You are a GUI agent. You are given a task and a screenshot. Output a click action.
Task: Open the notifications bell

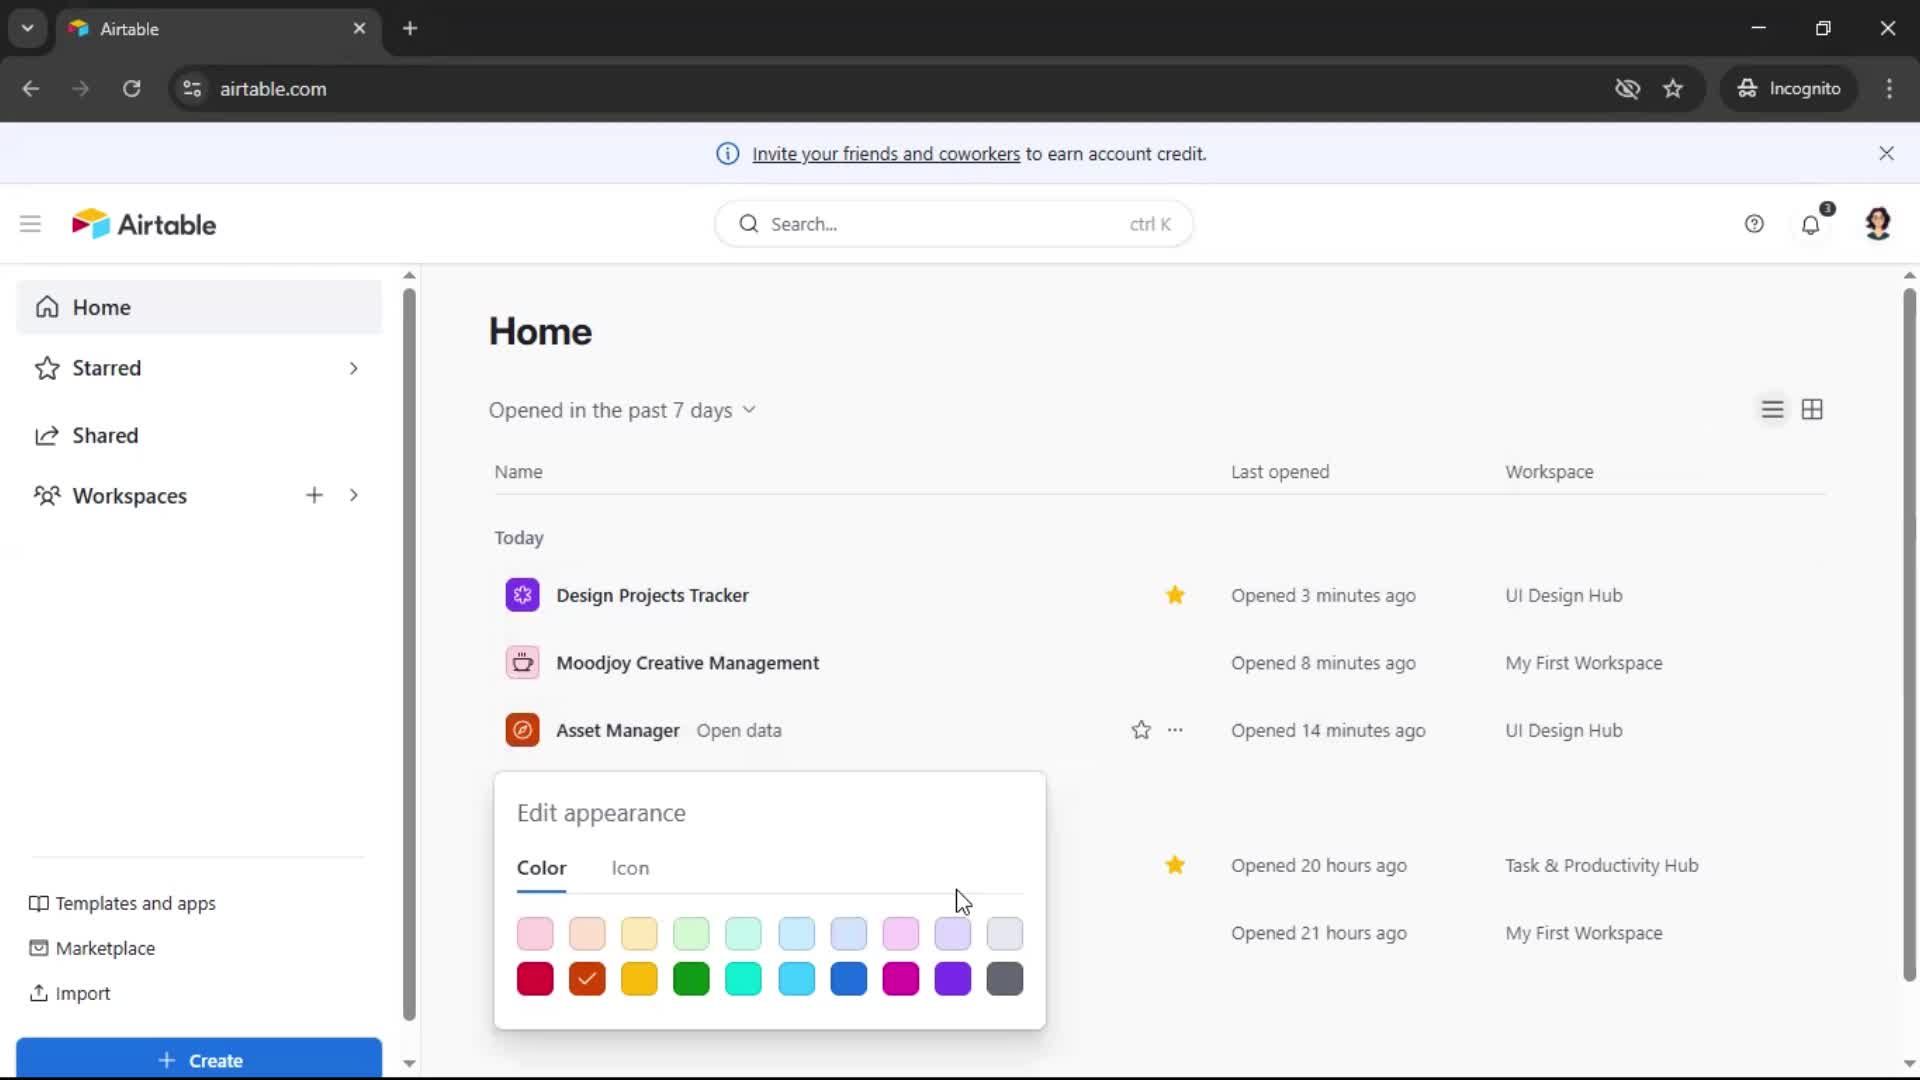tap(1811, 224)
